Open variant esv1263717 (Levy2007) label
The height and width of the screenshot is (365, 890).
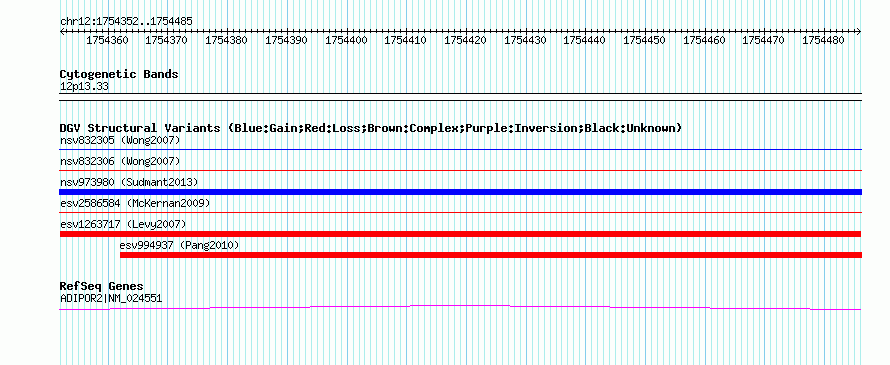coord(123,224)
